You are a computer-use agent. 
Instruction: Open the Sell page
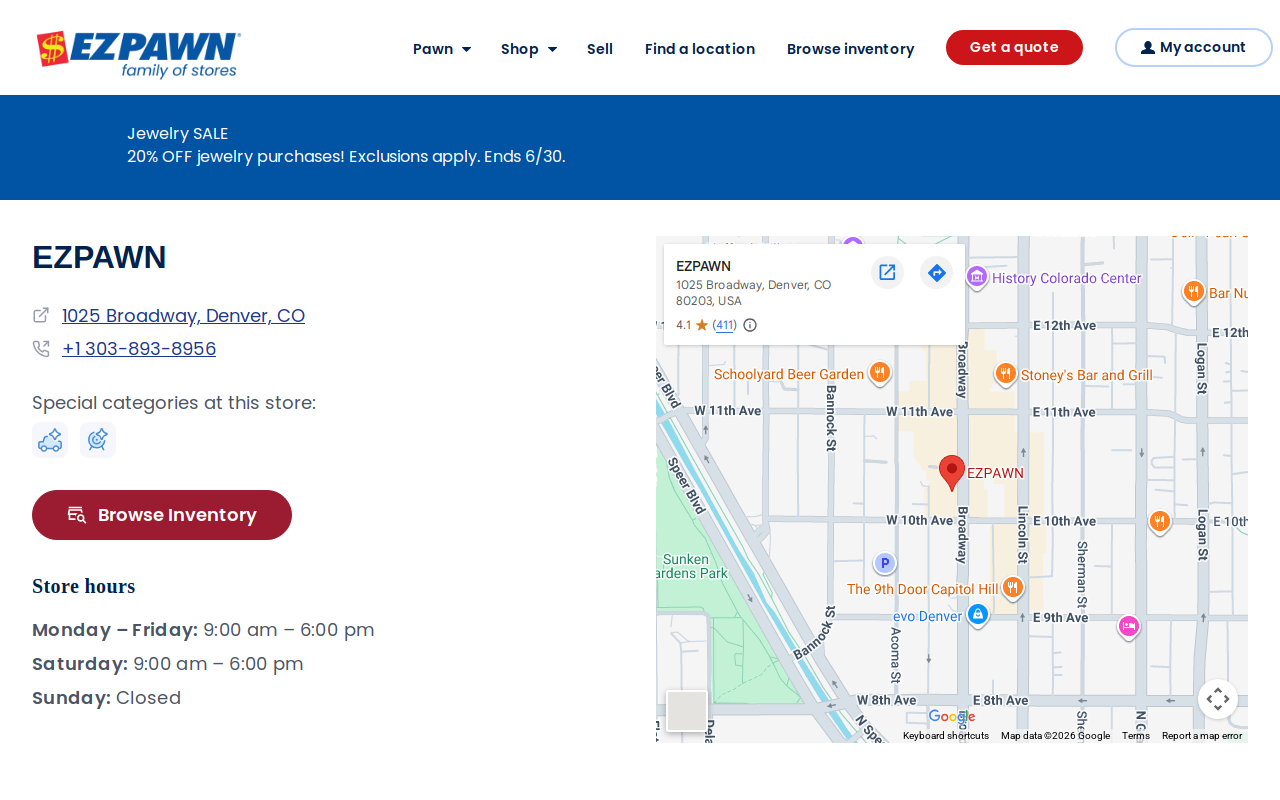(600, 49)
